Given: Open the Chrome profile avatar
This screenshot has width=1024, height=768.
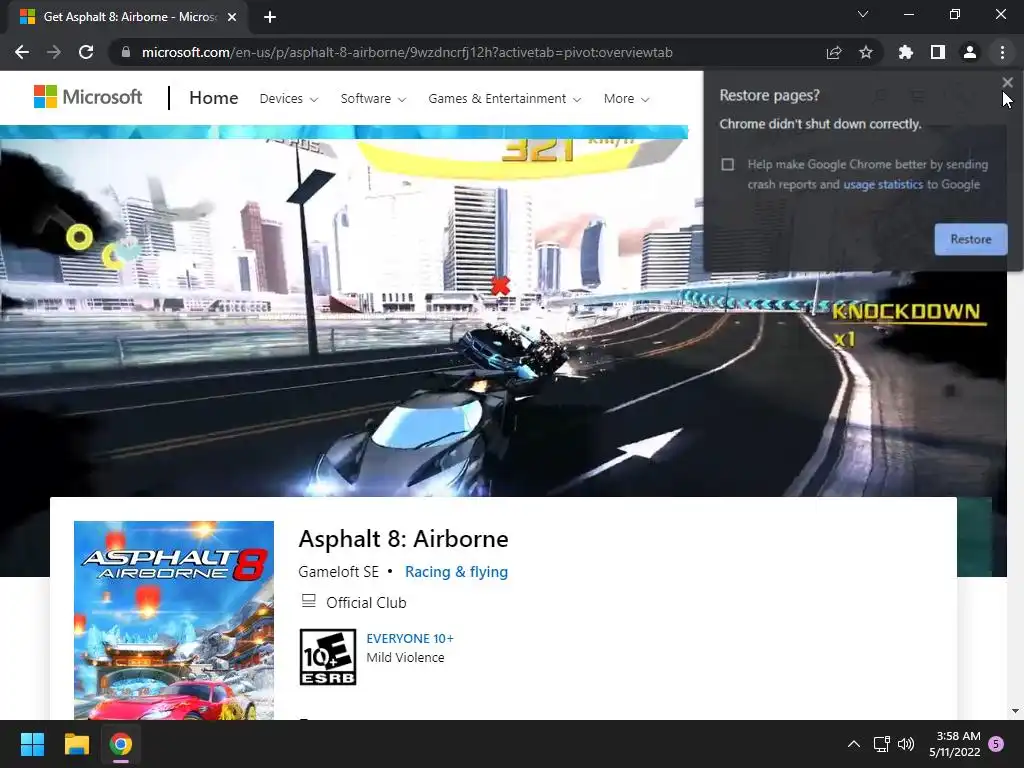Looking at the screenshot, I should point(970,52).
